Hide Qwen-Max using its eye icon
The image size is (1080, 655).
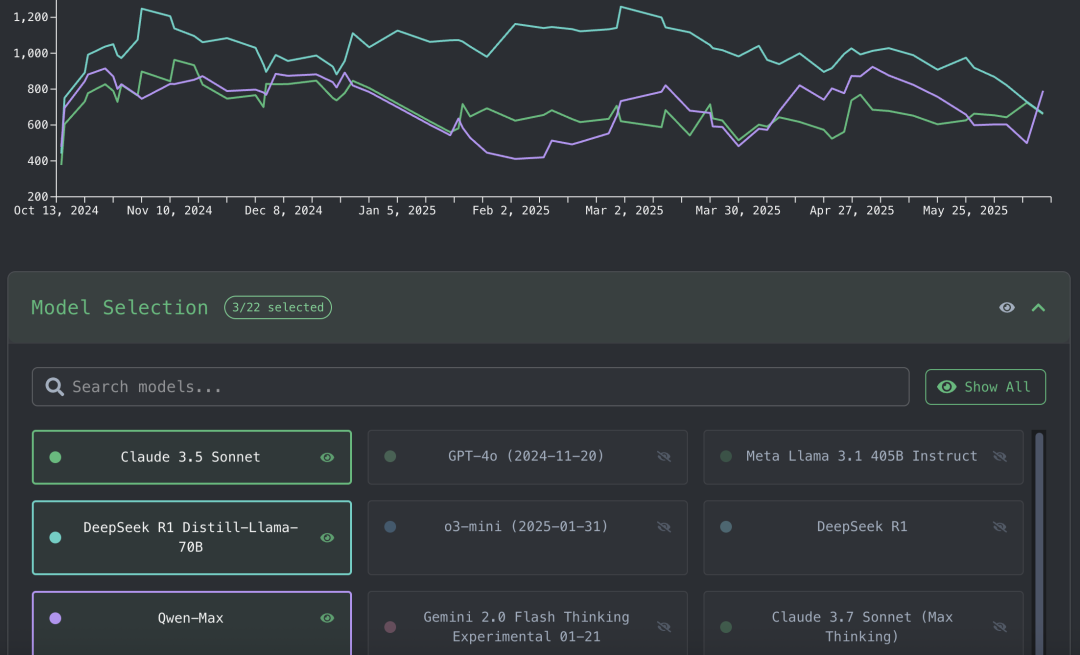click(327, 618)
